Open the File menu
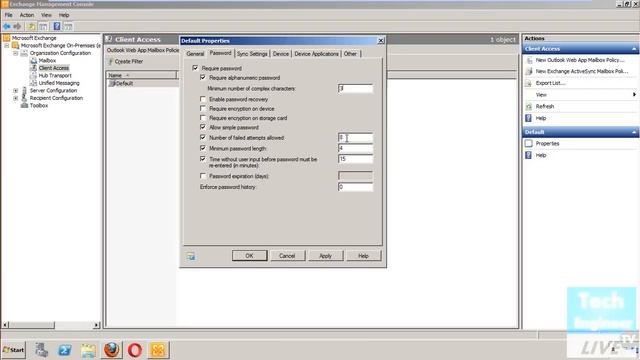 point(9,15)
